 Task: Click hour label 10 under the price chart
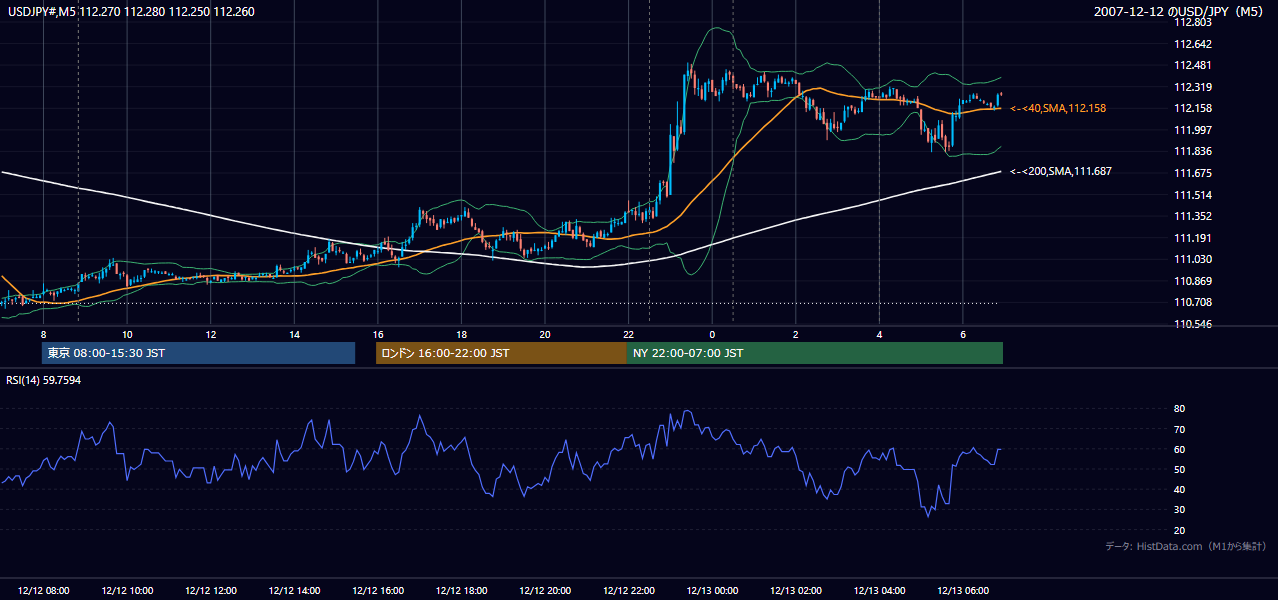pos(127,333)
